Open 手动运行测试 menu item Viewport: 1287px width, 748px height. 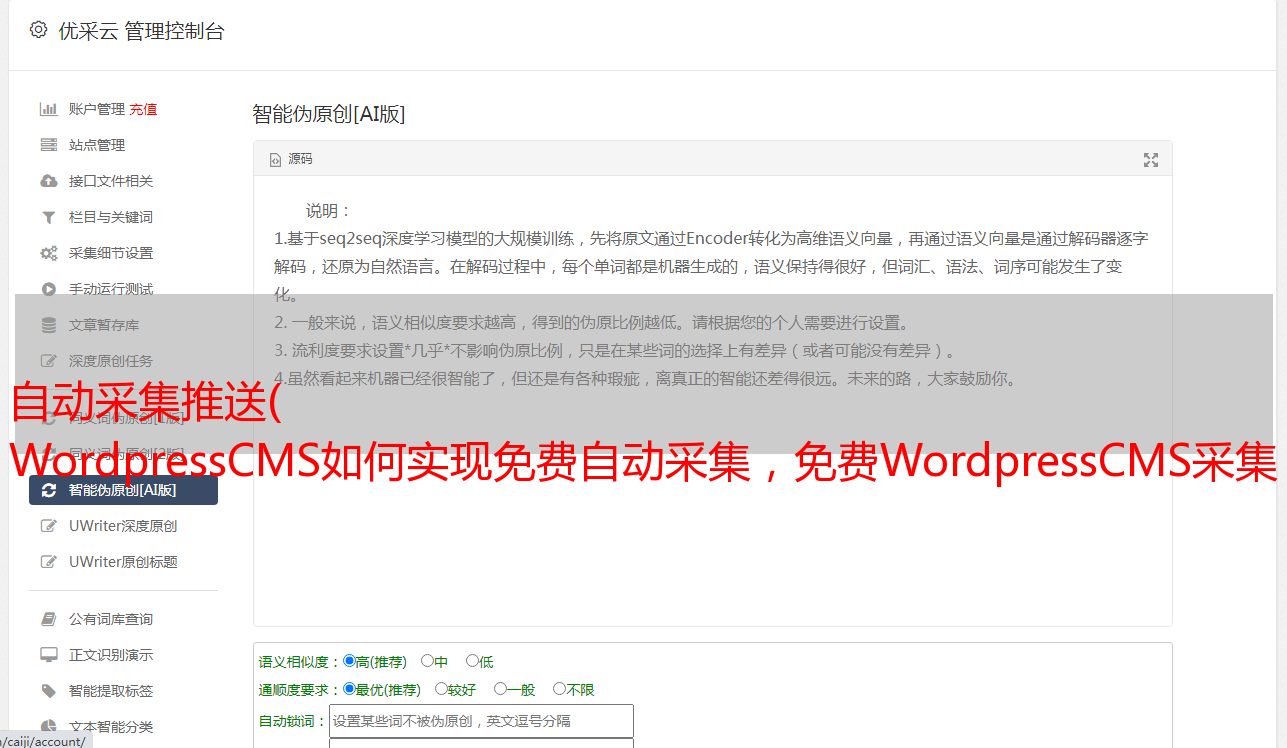[111, 289]
